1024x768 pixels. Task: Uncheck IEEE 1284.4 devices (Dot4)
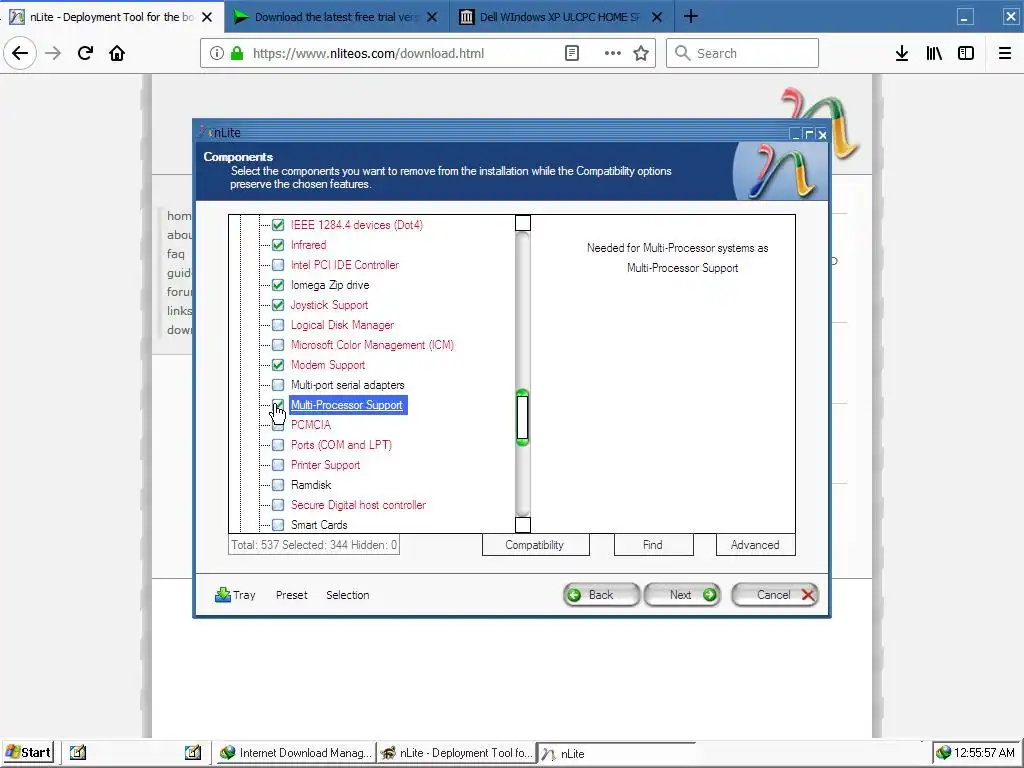pos(278,225)
